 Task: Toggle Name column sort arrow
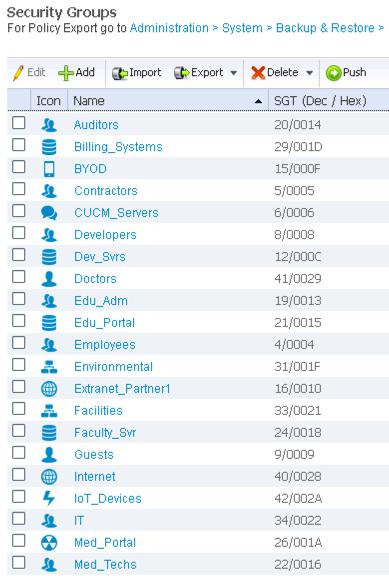(x=259, y=101)
